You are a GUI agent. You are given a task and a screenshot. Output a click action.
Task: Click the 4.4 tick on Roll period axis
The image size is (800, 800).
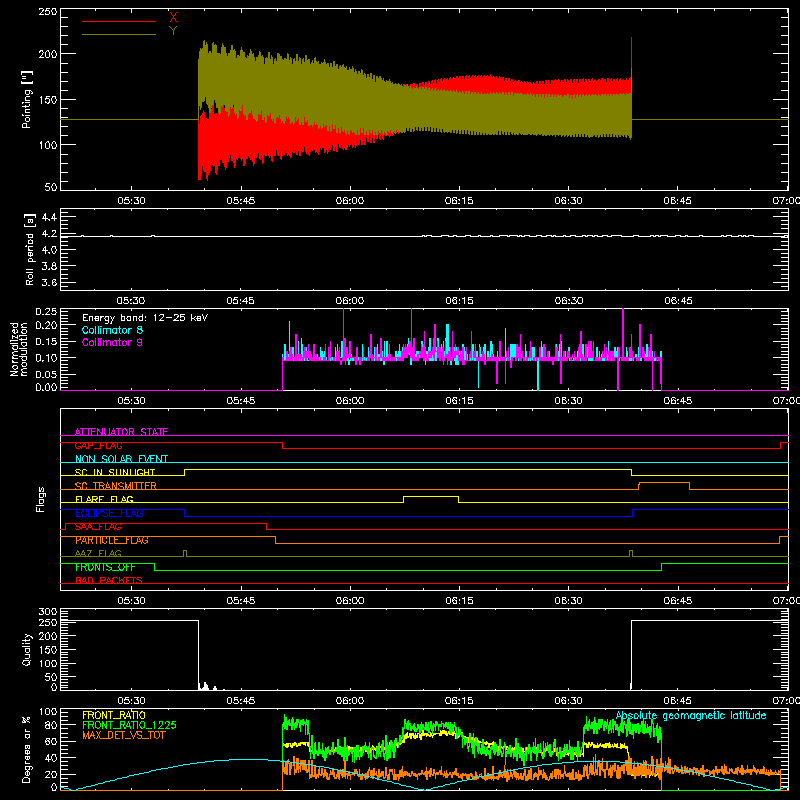click(x=49, y=217)
